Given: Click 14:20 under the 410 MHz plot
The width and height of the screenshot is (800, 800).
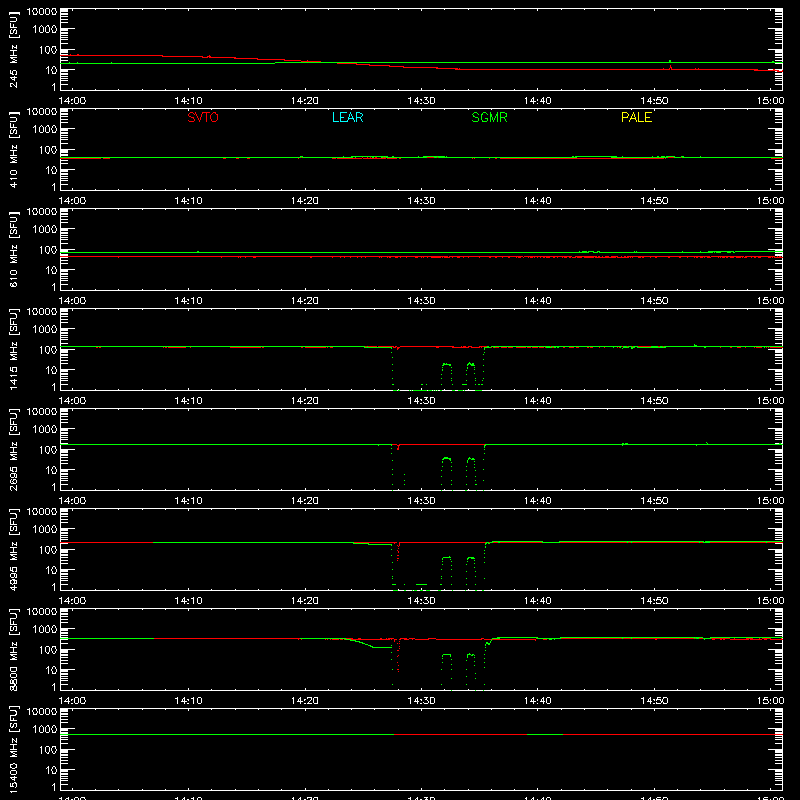Looking at the screenshot, I should [305, 201].
